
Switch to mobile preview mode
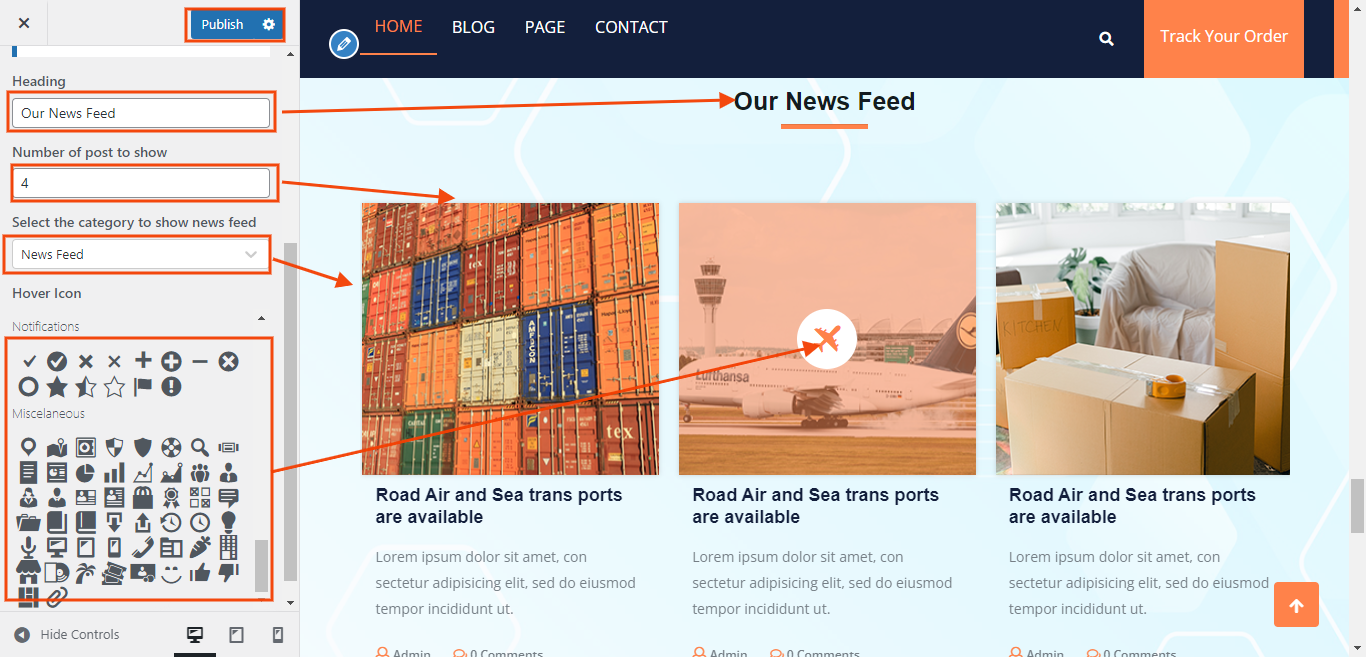pyautogui.click(x=278, y=635)
